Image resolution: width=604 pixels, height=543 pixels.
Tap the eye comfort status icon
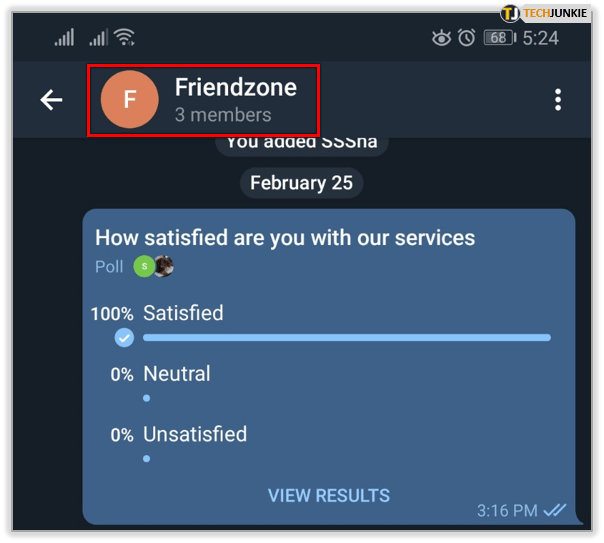pos(441,38)
